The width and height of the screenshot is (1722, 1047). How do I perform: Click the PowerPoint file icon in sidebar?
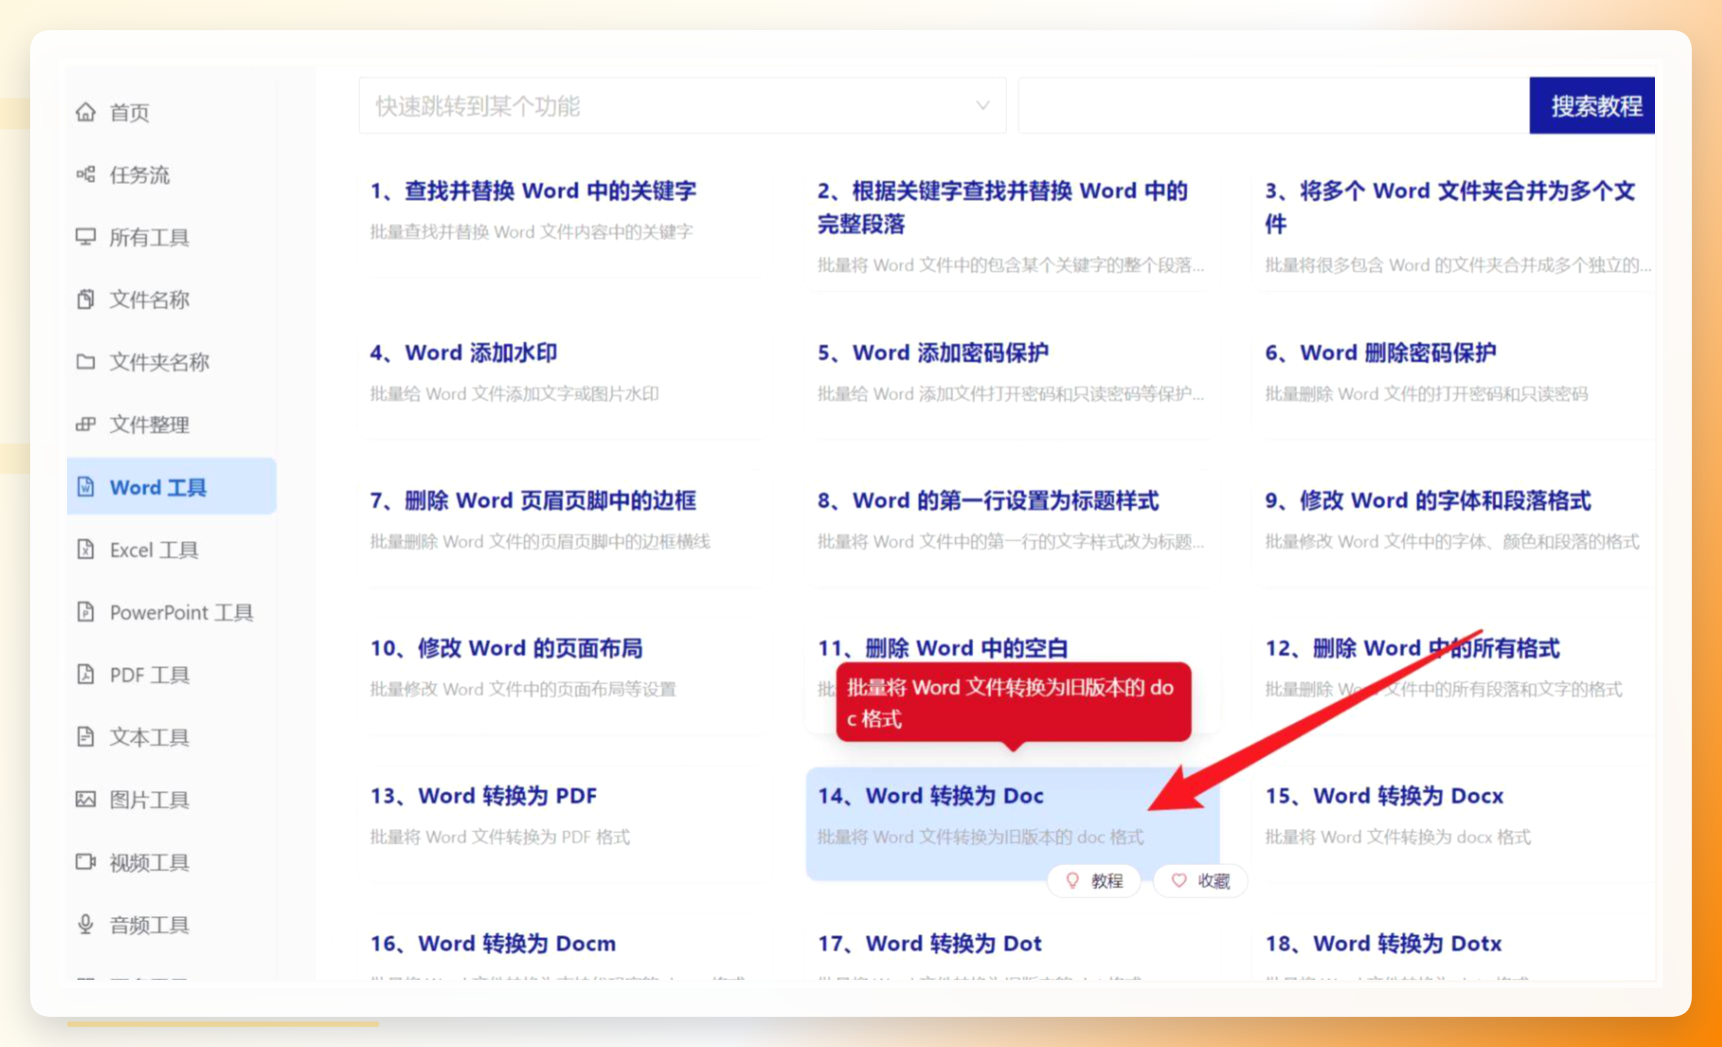(86, 612)
